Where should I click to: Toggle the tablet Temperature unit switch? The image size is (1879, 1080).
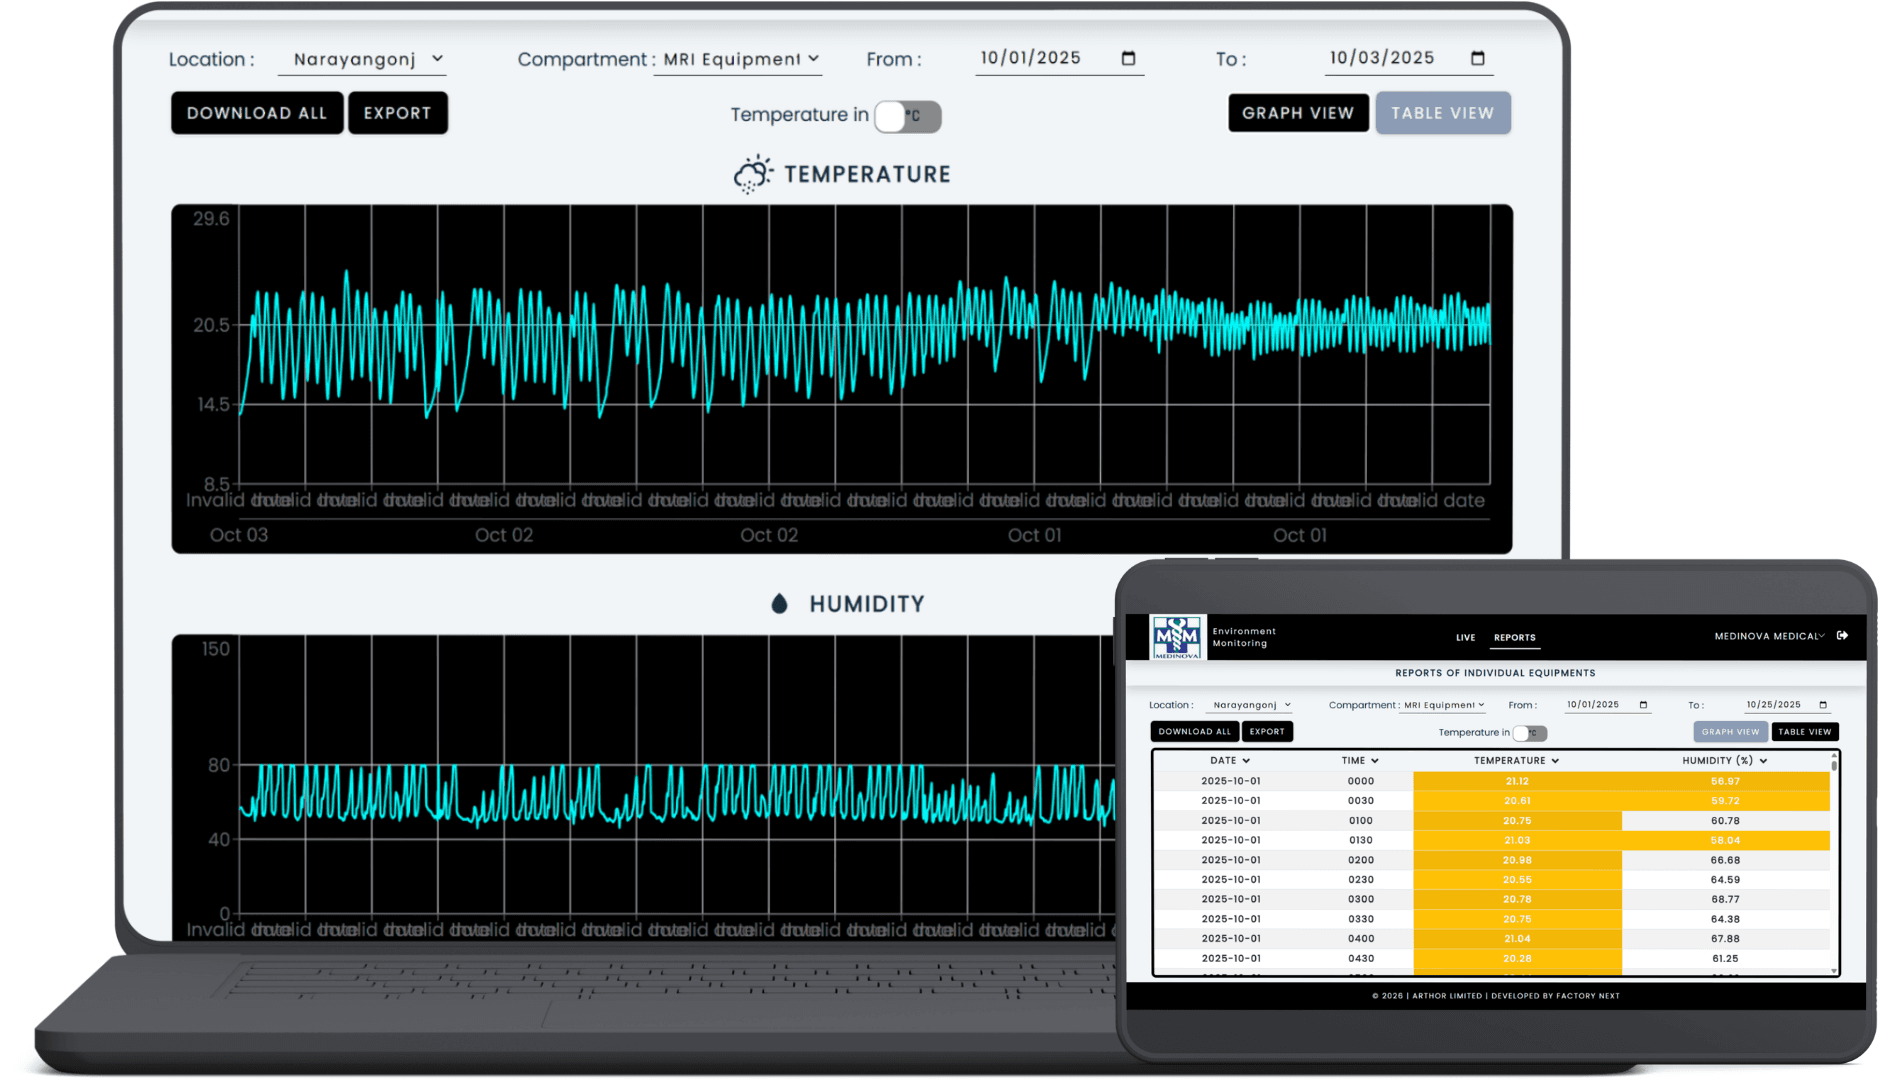[x=1530, y=733]
